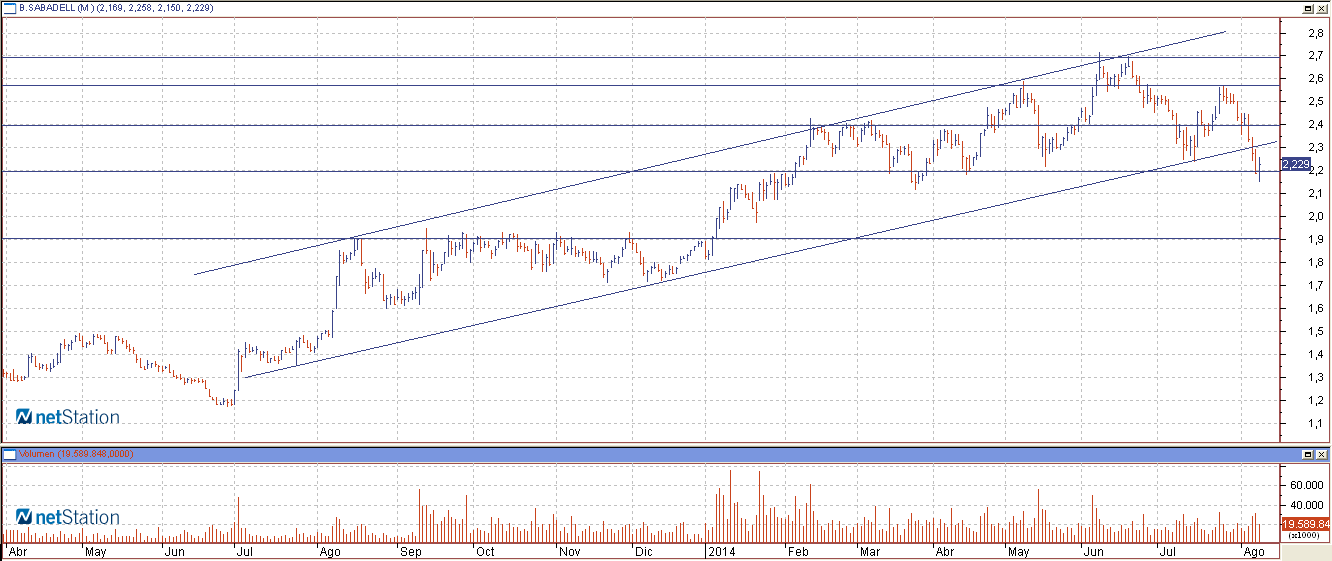Click the 2014 label on the time axis
1332x561 pixels.
click(x=721, y=551)
